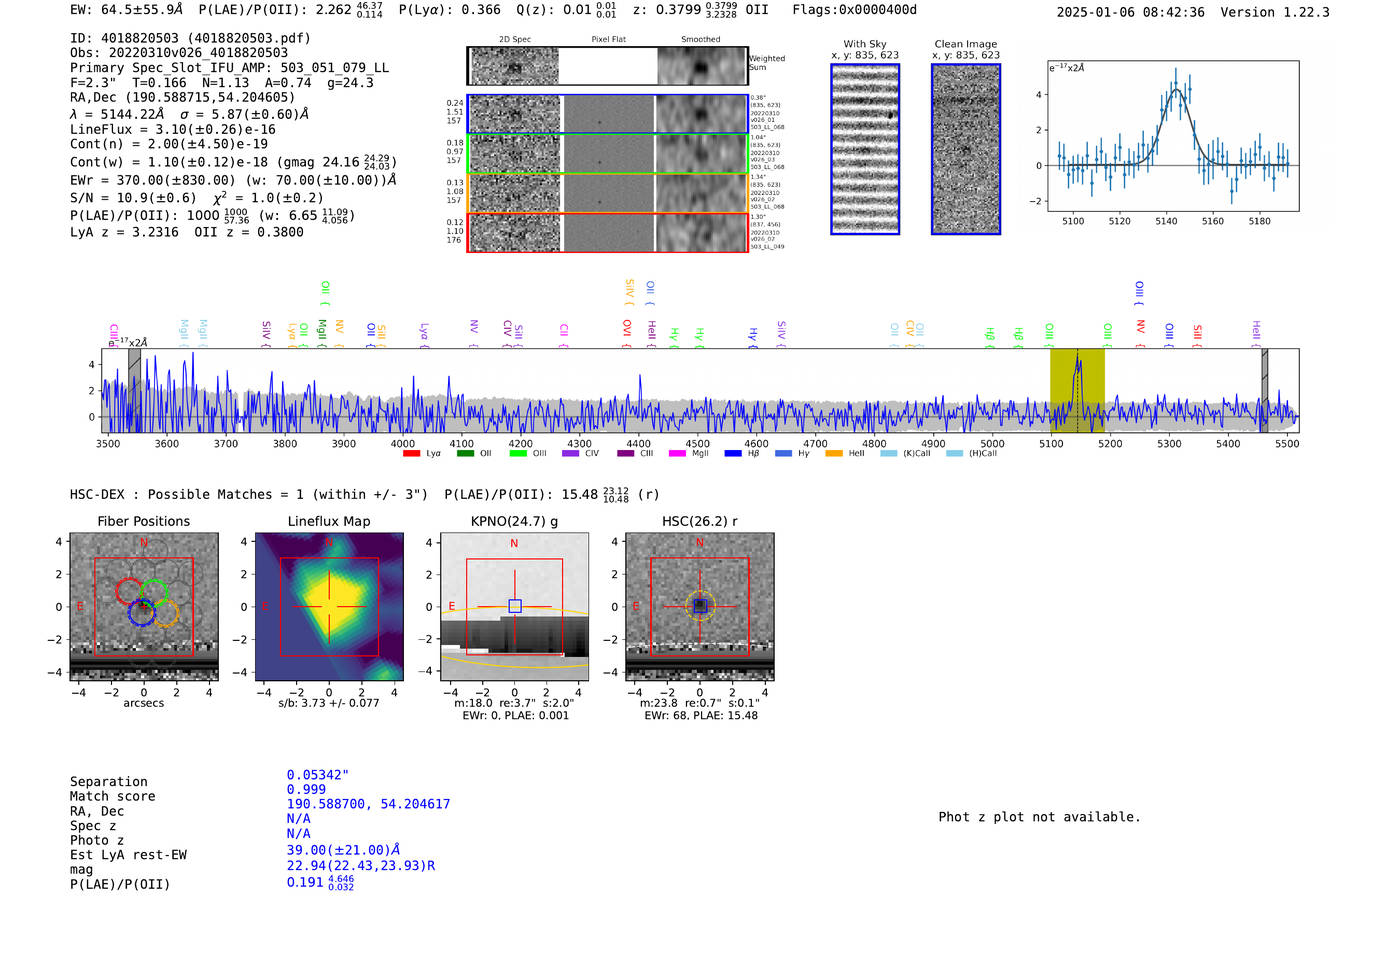Click the S/N = 10.9(±0.6) text
Viewport: 1400px width, 953px height.
coord(133,198)
